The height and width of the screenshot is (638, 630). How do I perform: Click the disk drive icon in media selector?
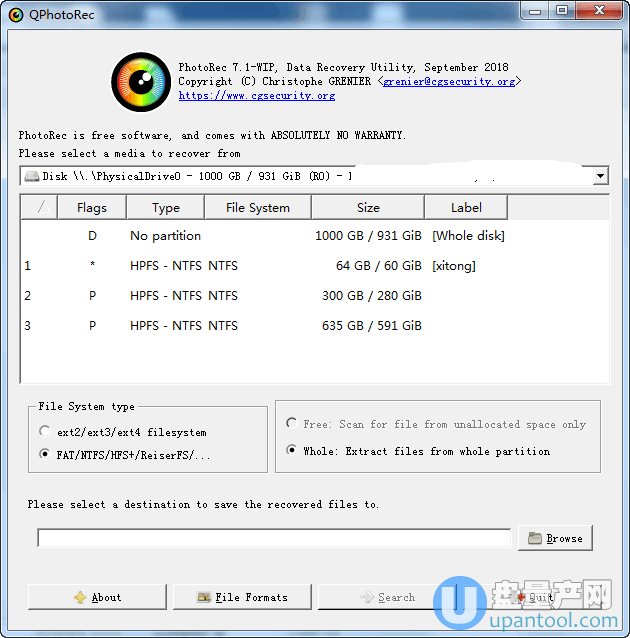coord(31,176)
